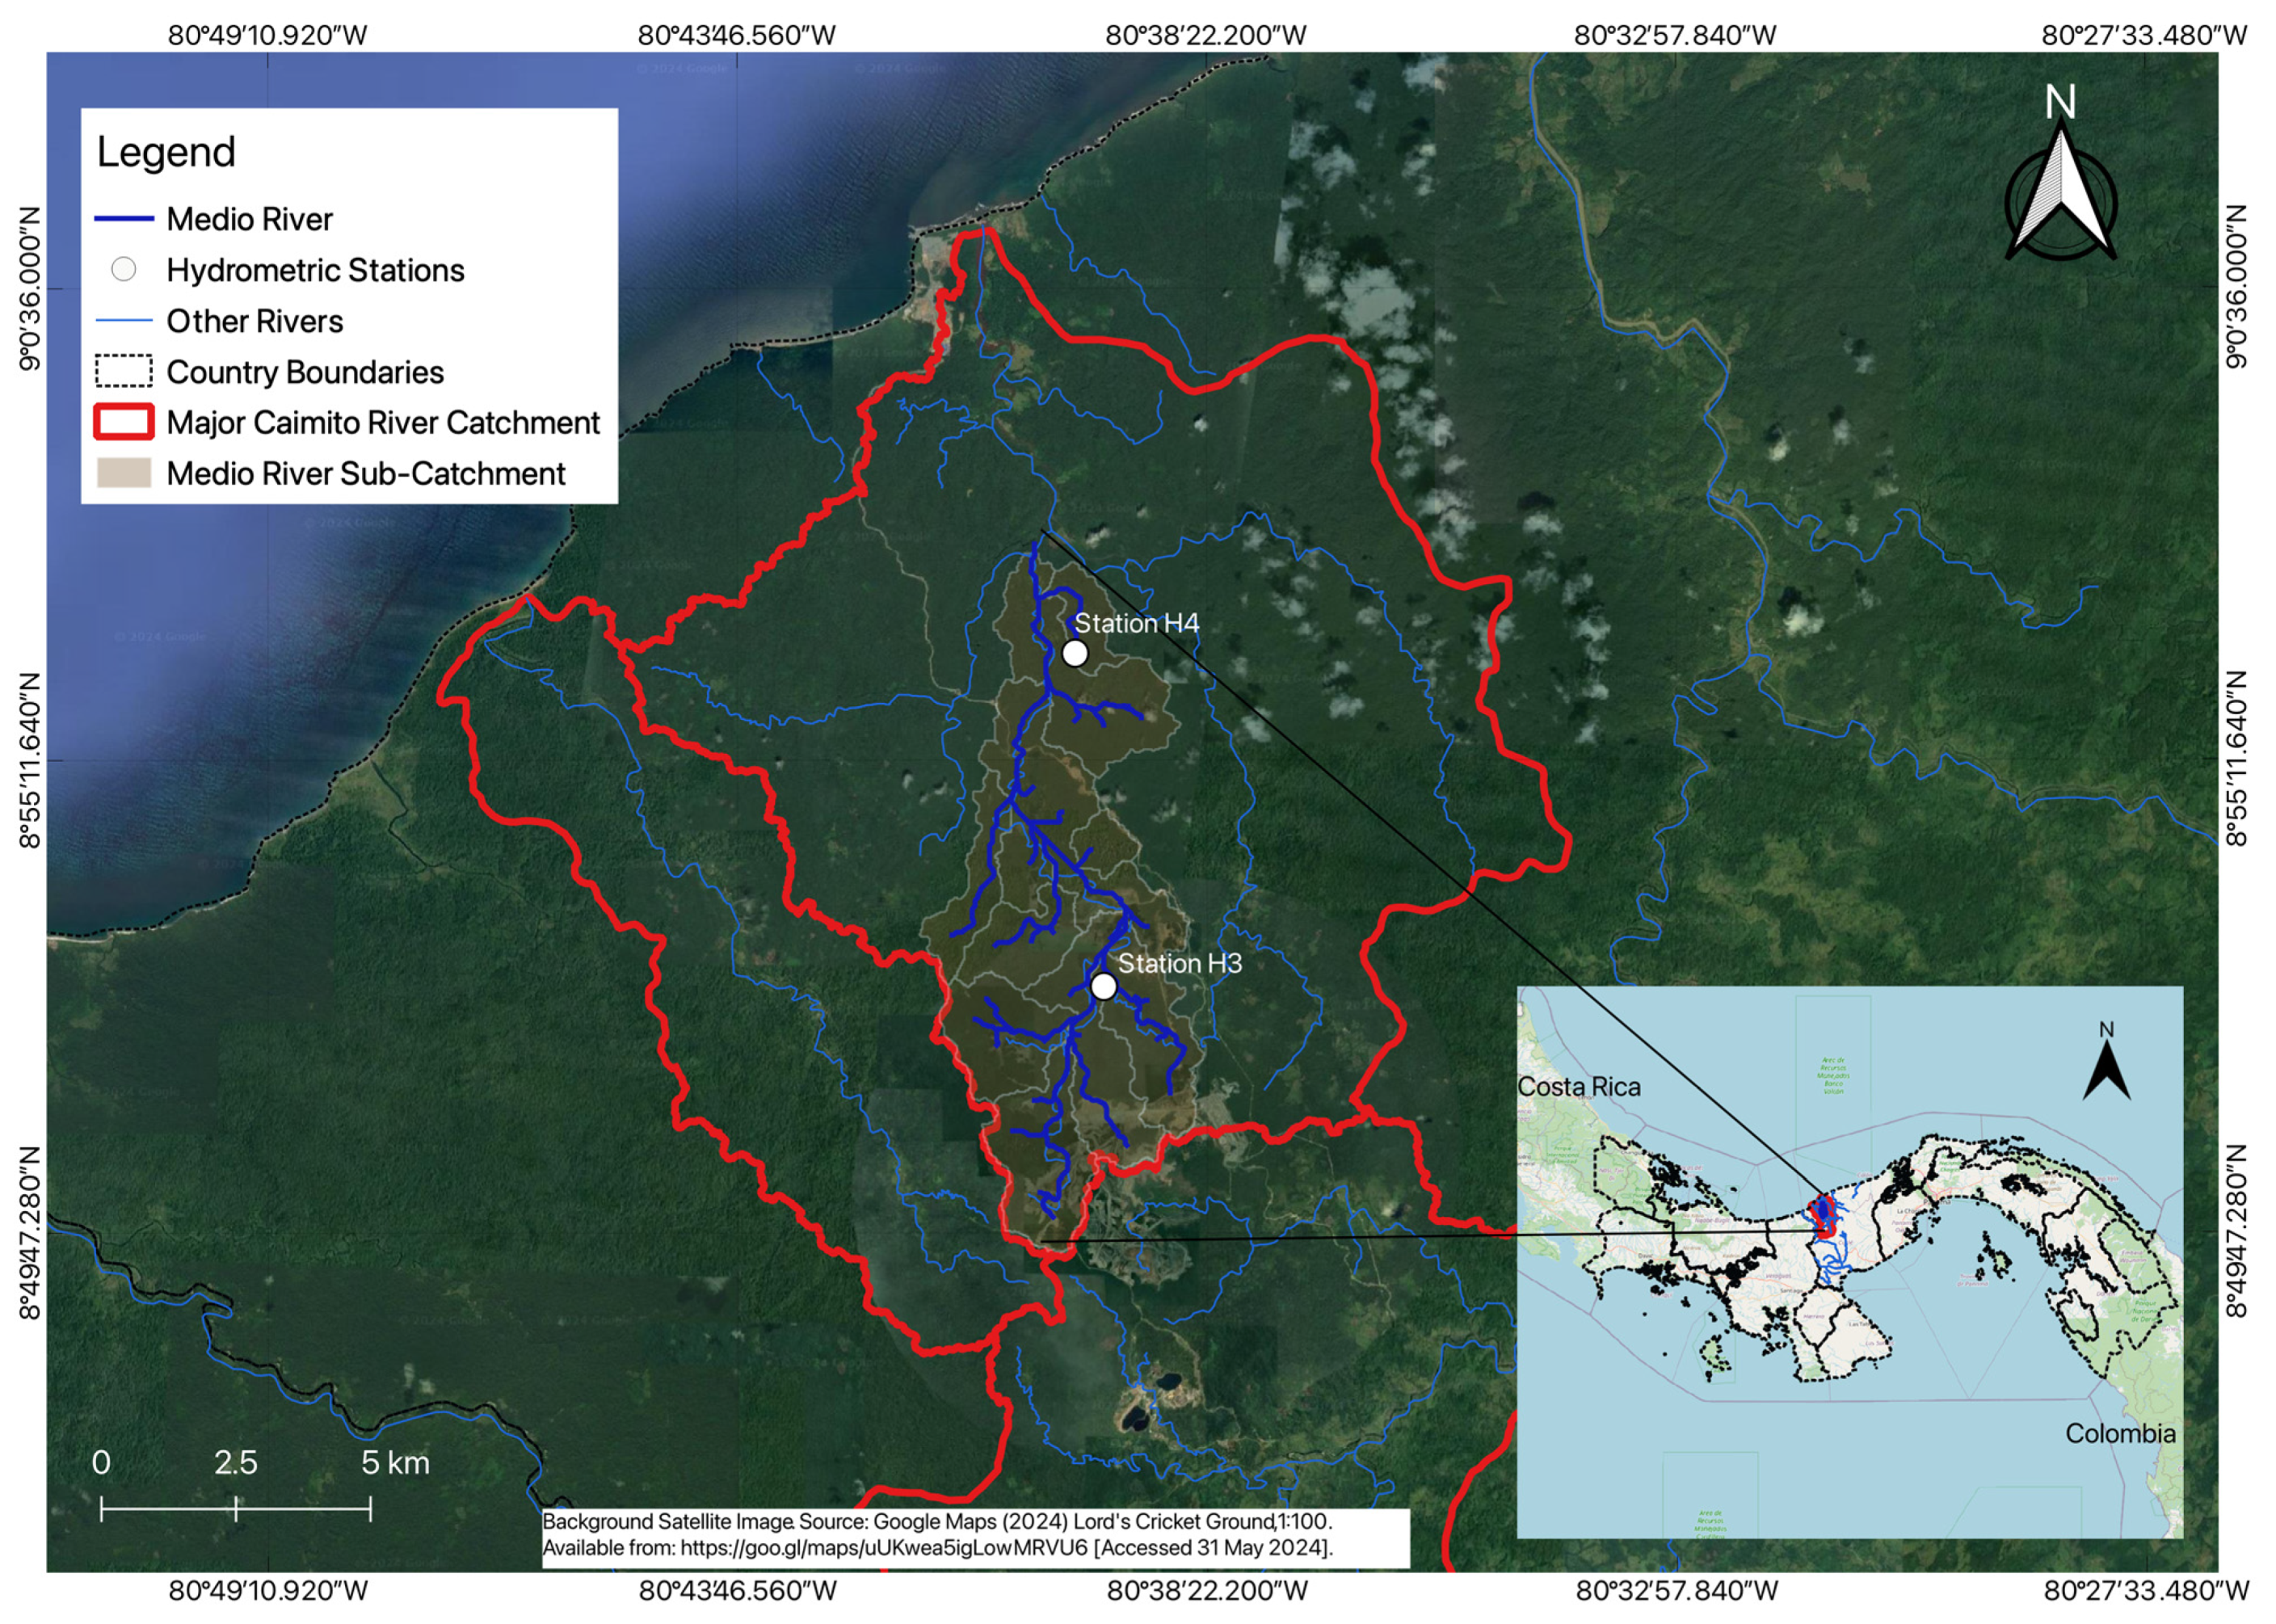
Task: Click the beige Medio River Sub-Catchment swatch
Action: coord(124,473)
